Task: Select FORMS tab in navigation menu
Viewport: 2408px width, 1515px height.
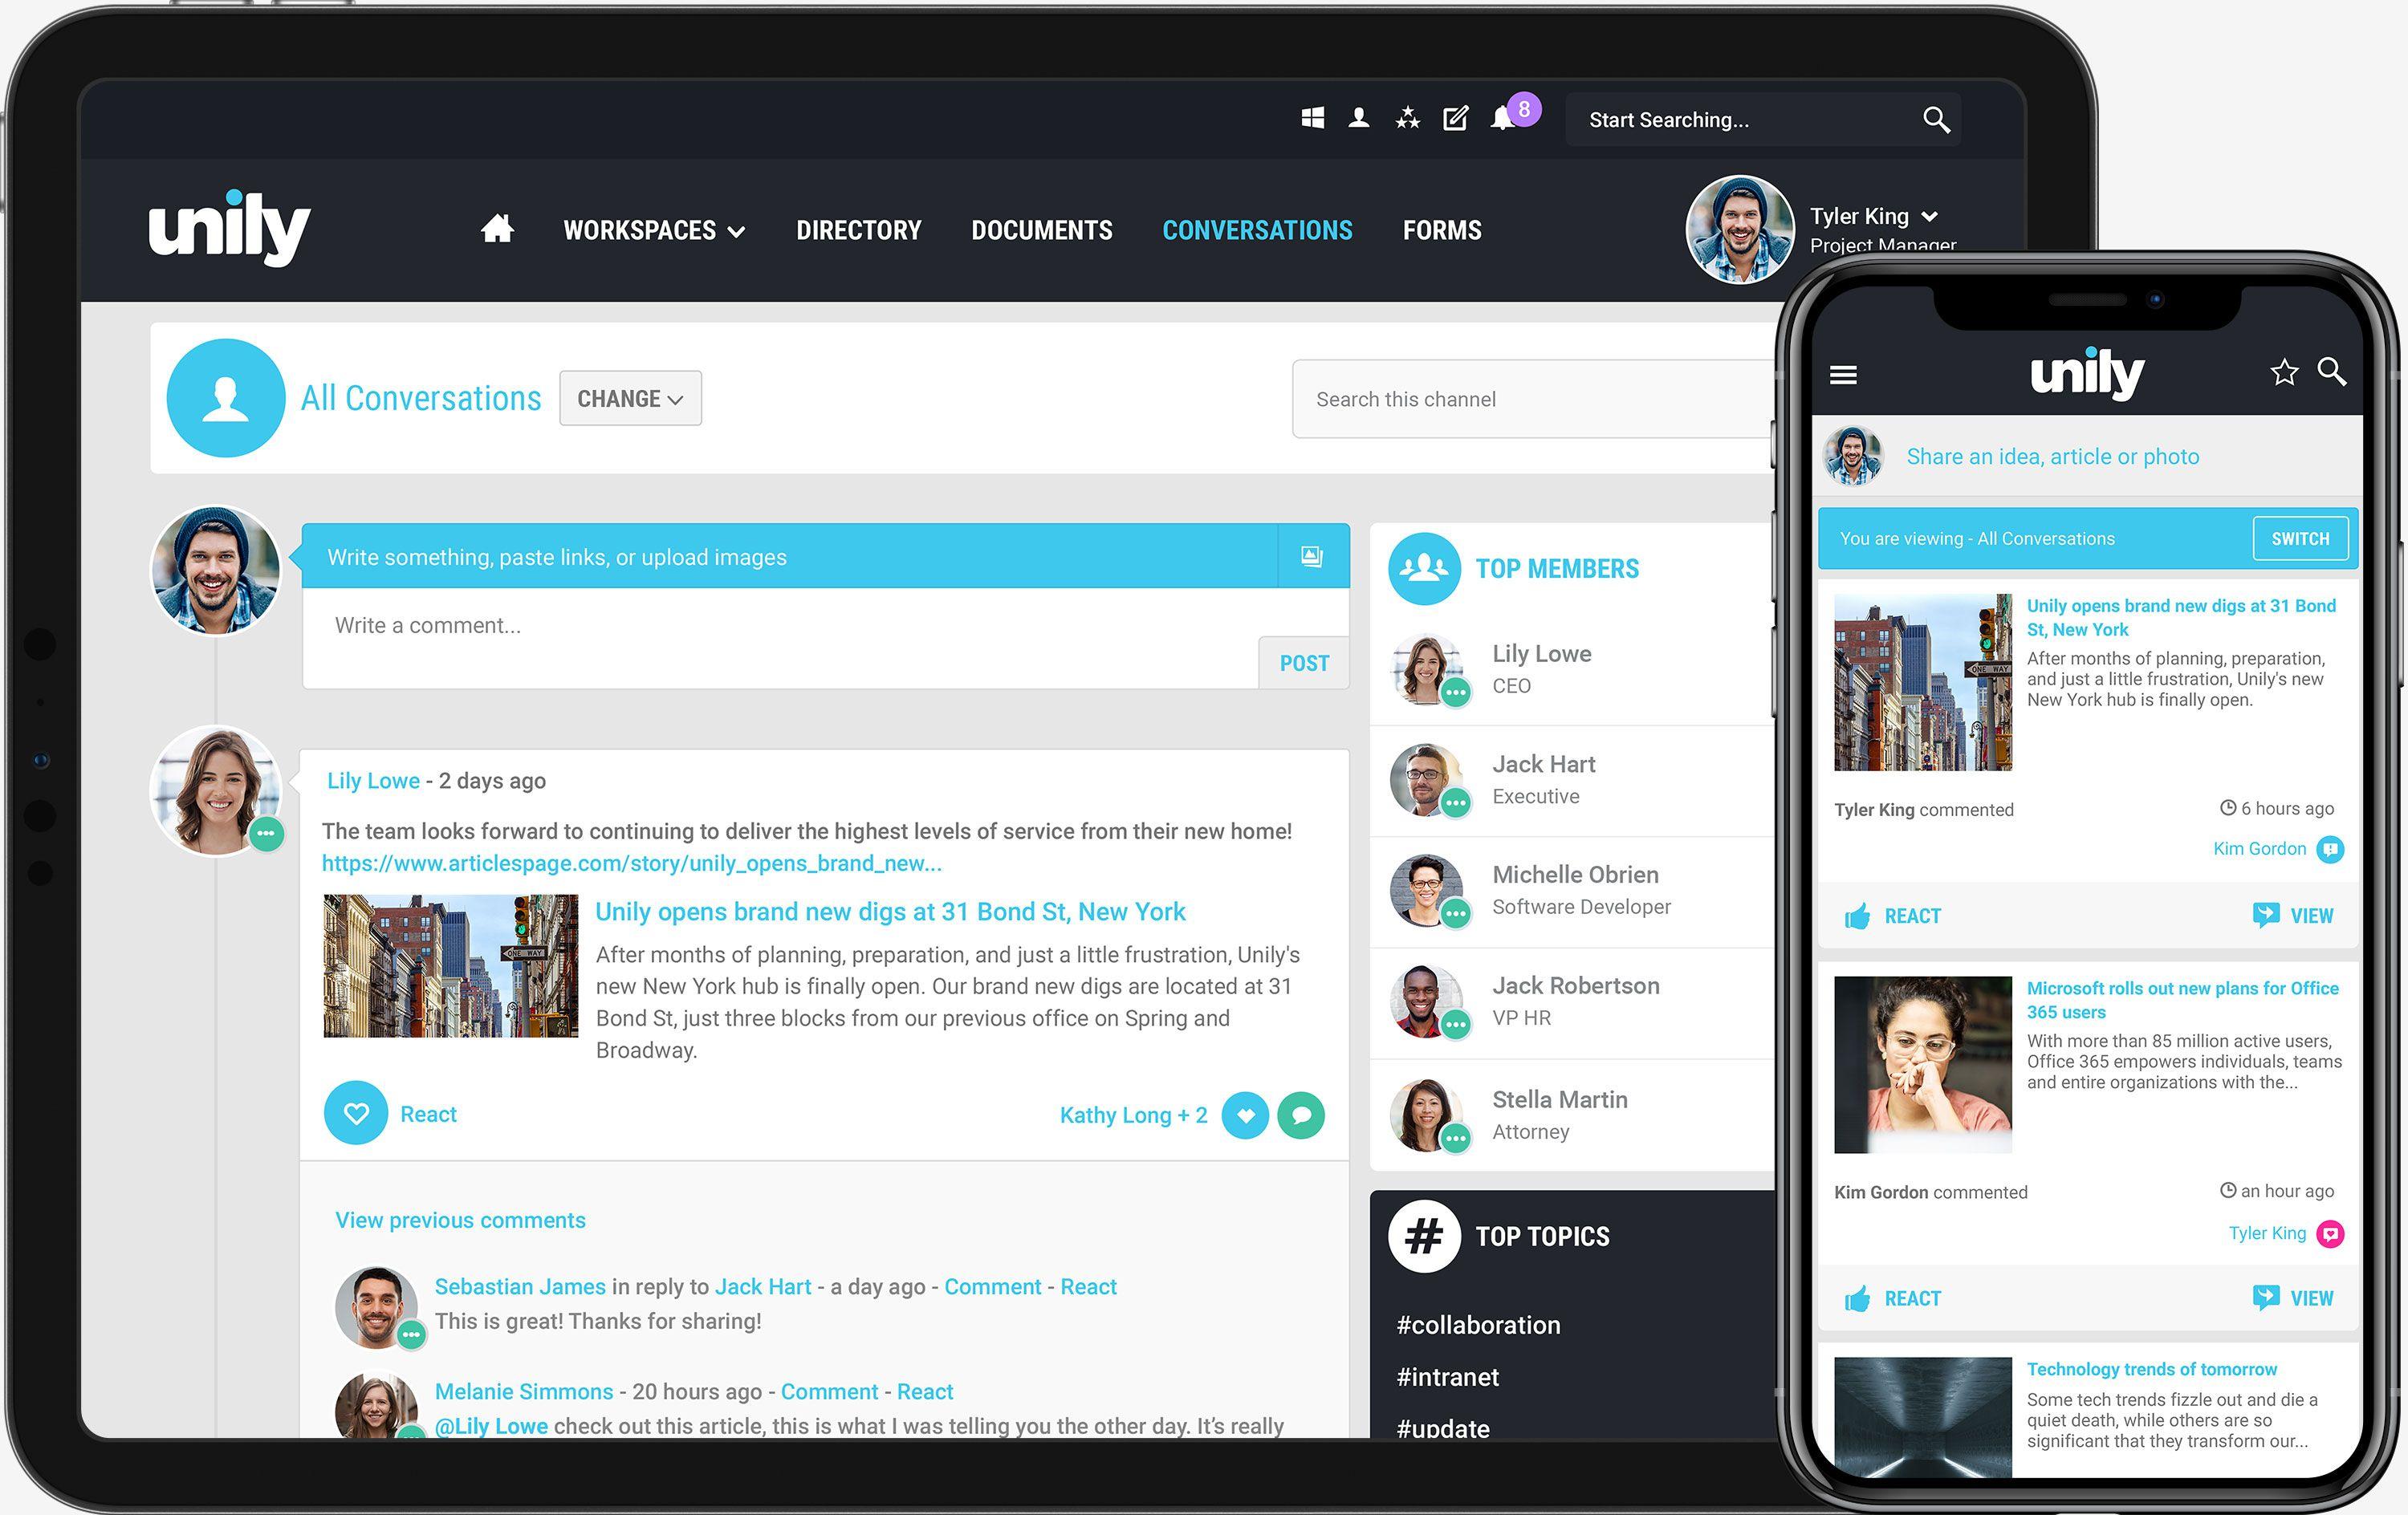Action: pos(1439,229)
